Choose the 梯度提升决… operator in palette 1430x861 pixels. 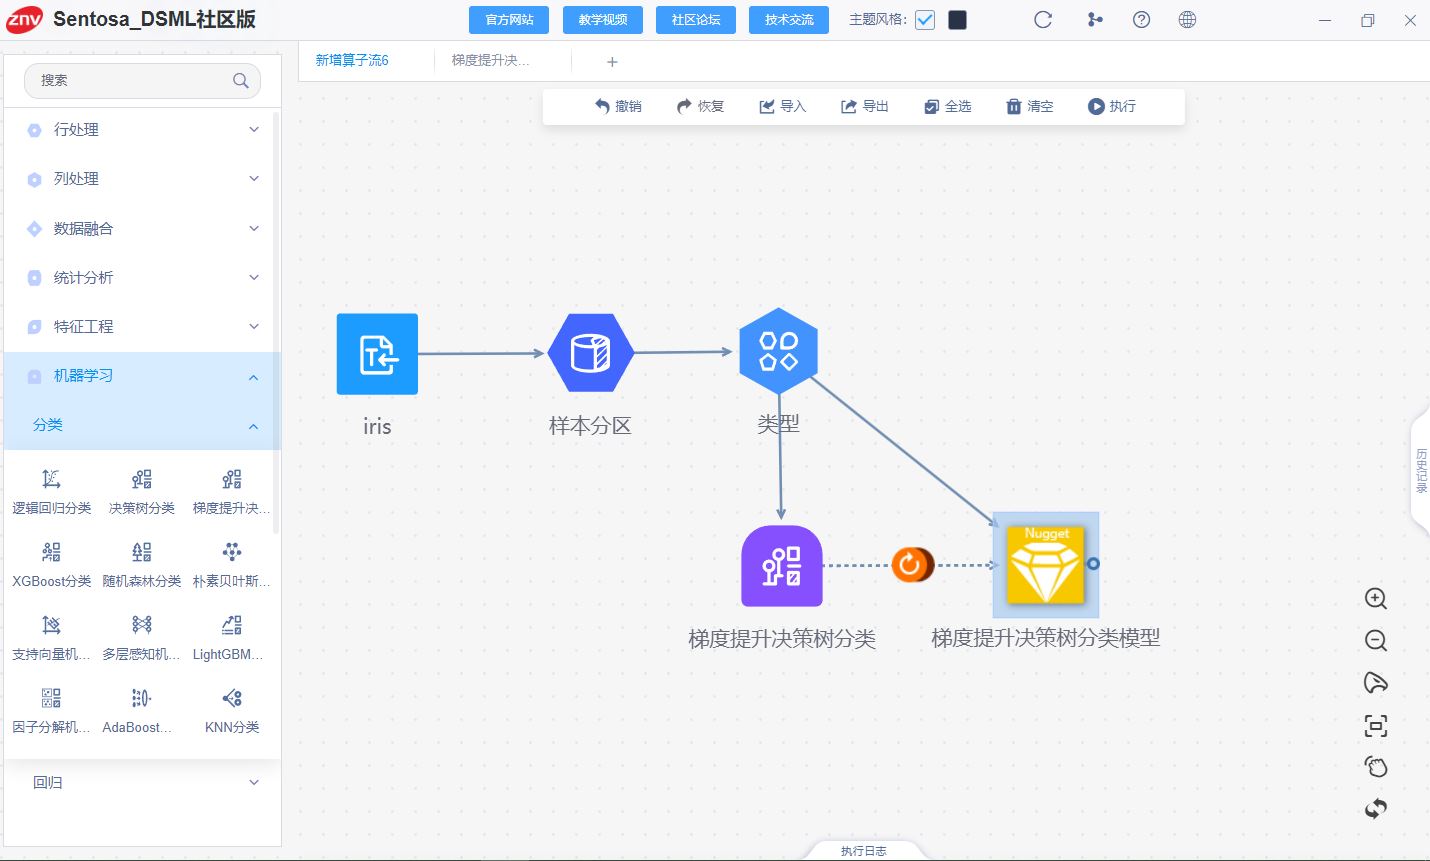coord(232,492)
